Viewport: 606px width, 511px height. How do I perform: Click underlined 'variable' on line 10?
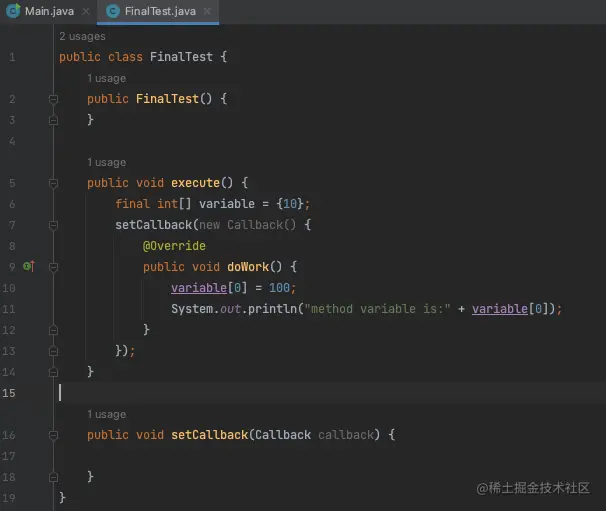199,288
